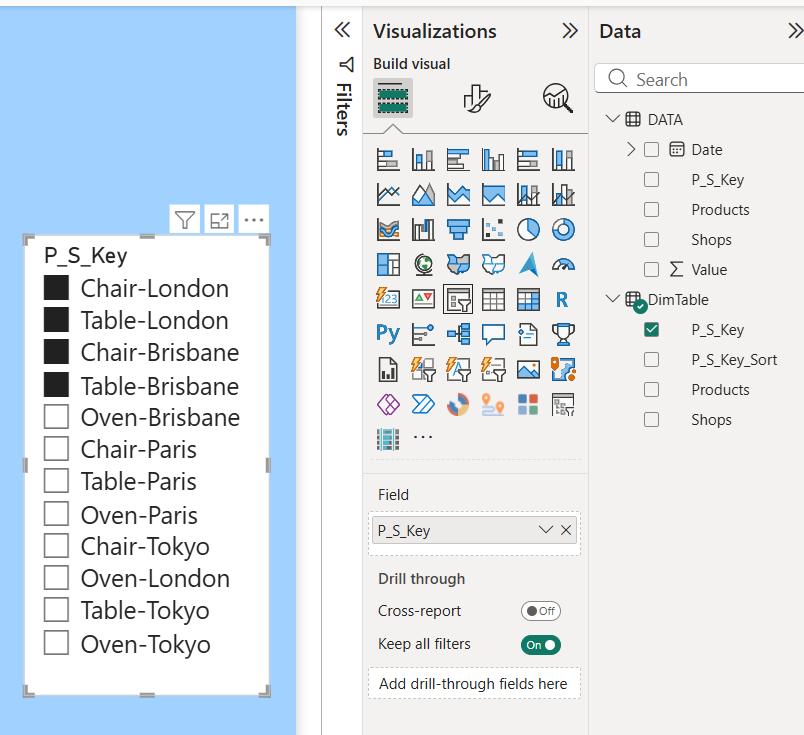The image size is (804, 735).
Task: Toggle Cross-report switch on
Action: pos(541,611)
